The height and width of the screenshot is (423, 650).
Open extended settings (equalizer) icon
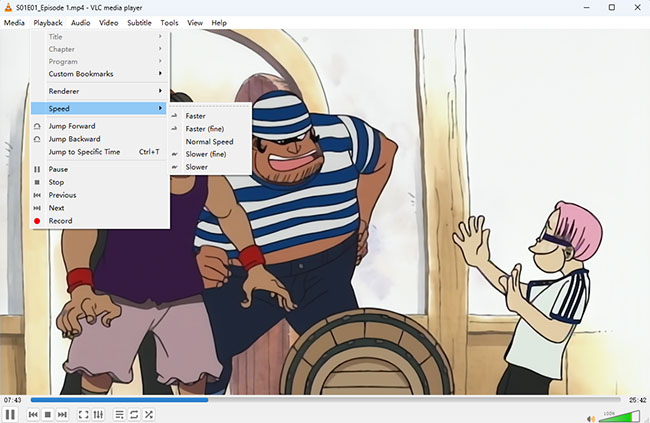coord(98,414)
